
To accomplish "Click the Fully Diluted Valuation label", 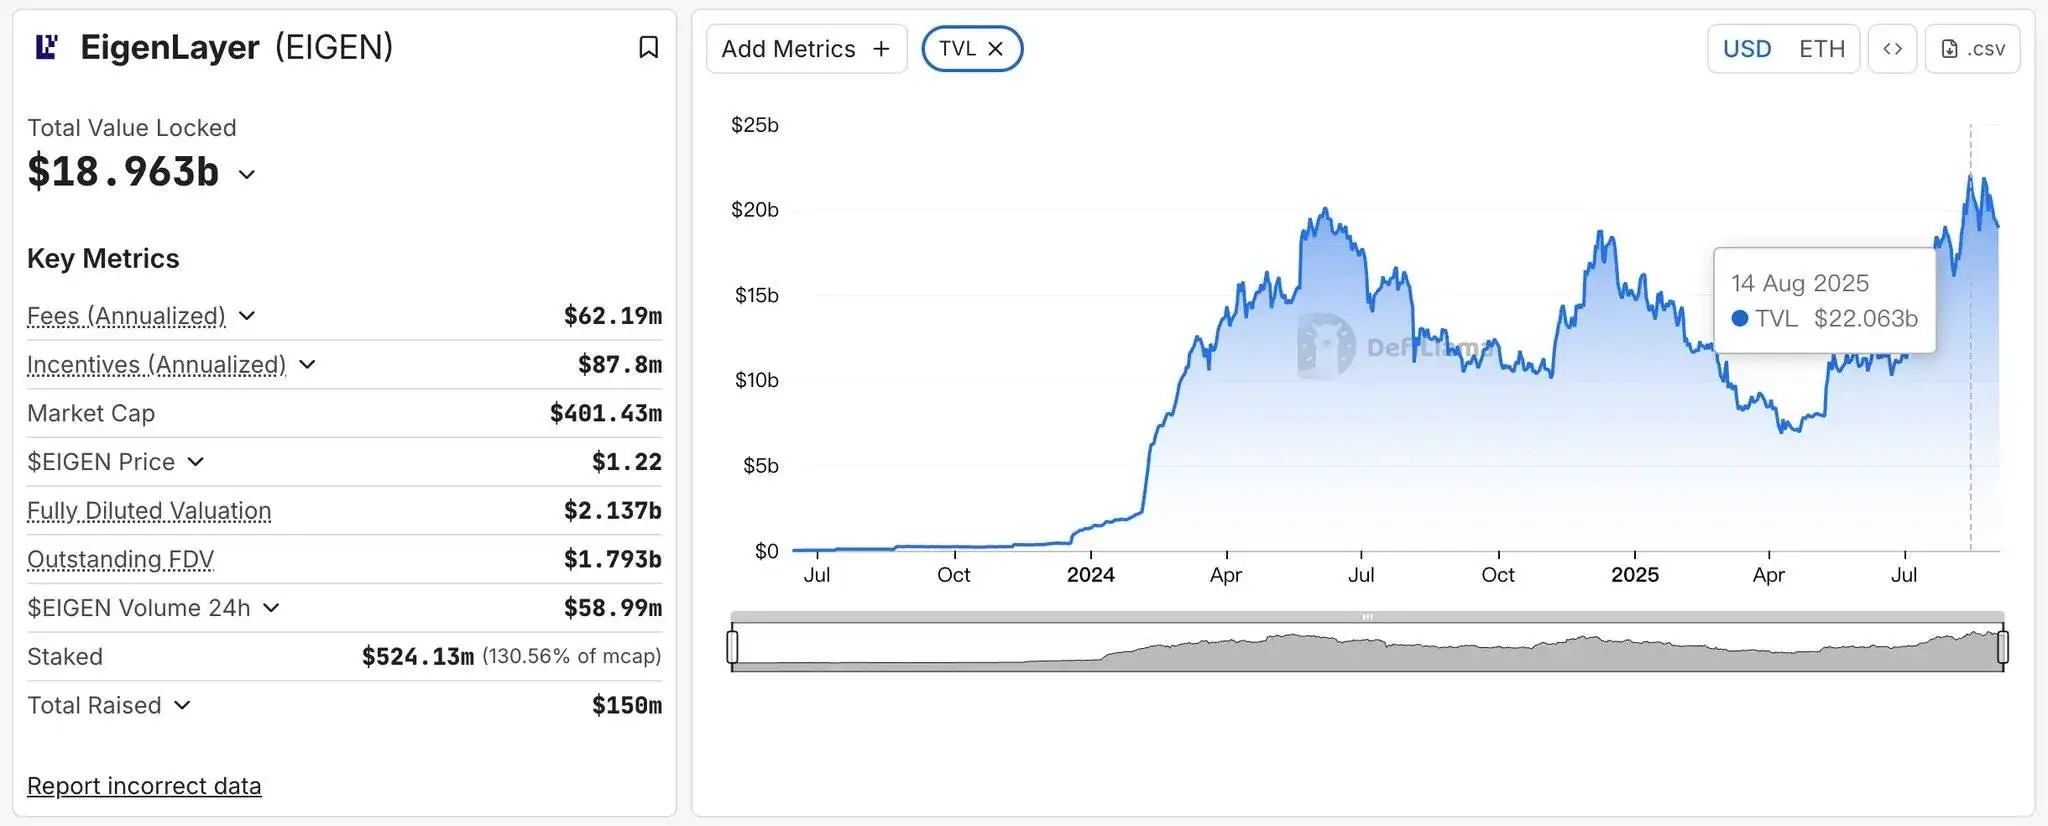I will click(149, 511).
